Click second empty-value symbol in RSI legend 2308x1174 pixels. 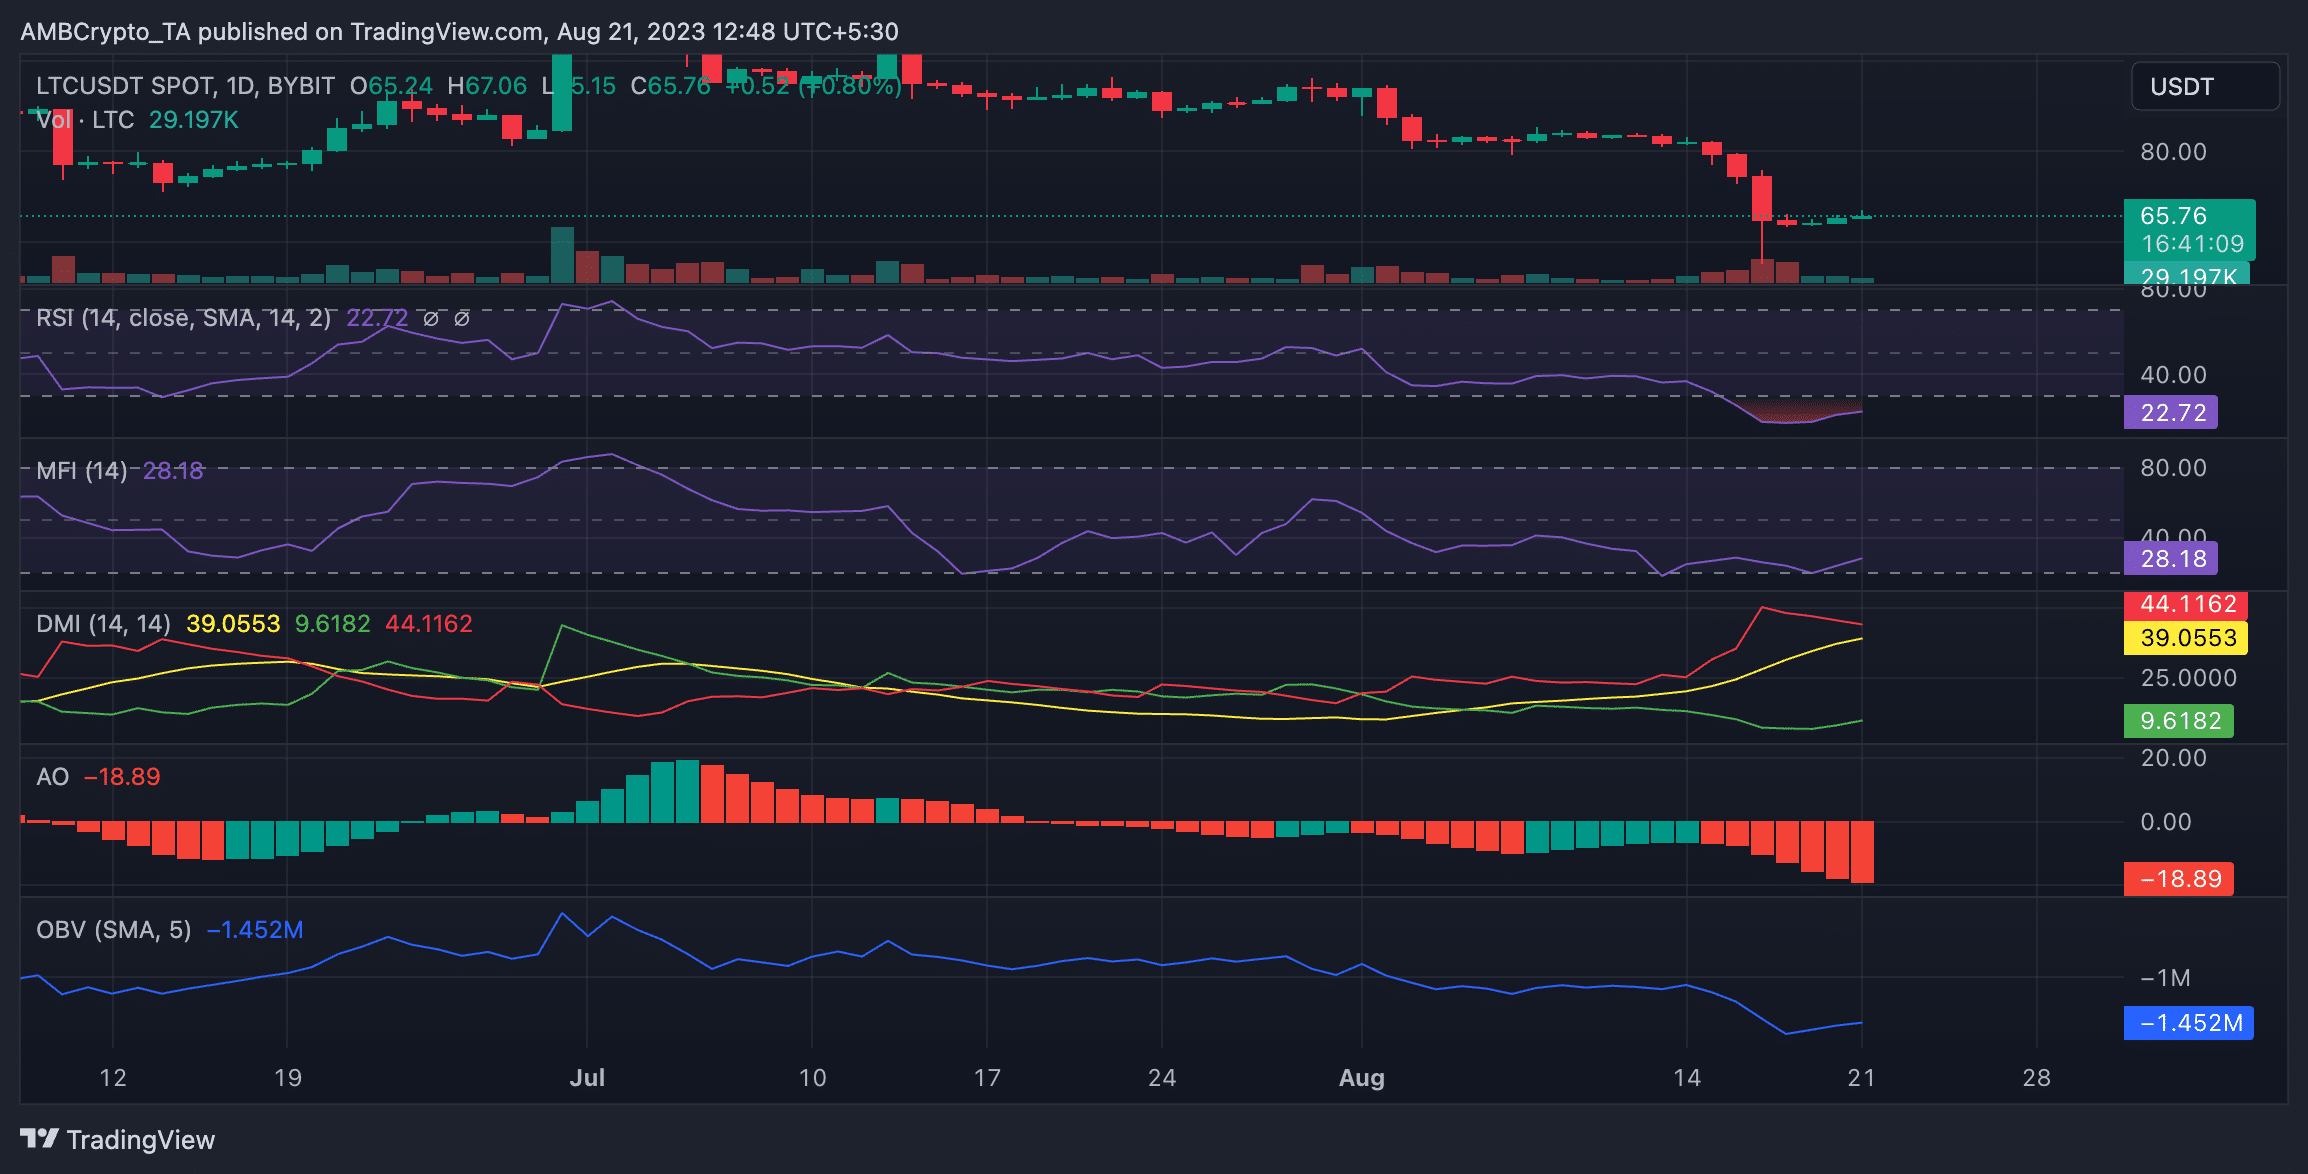[x=462, y=319]
